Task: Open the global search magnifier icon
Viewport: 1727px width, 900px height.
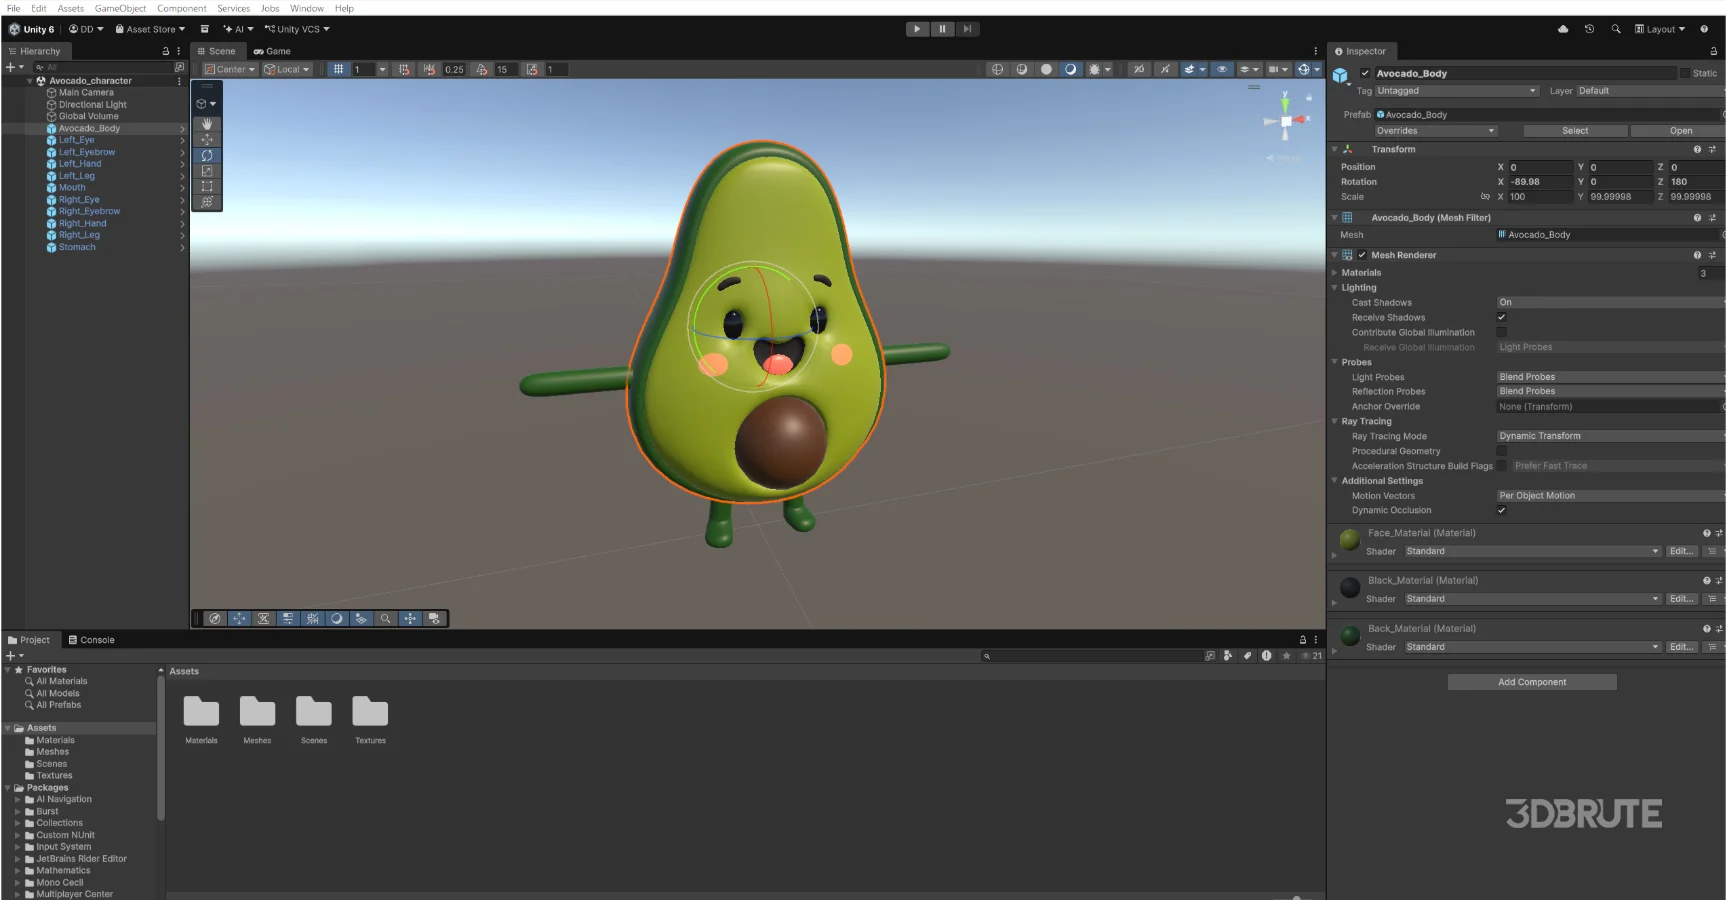Action: (1616, 29)
